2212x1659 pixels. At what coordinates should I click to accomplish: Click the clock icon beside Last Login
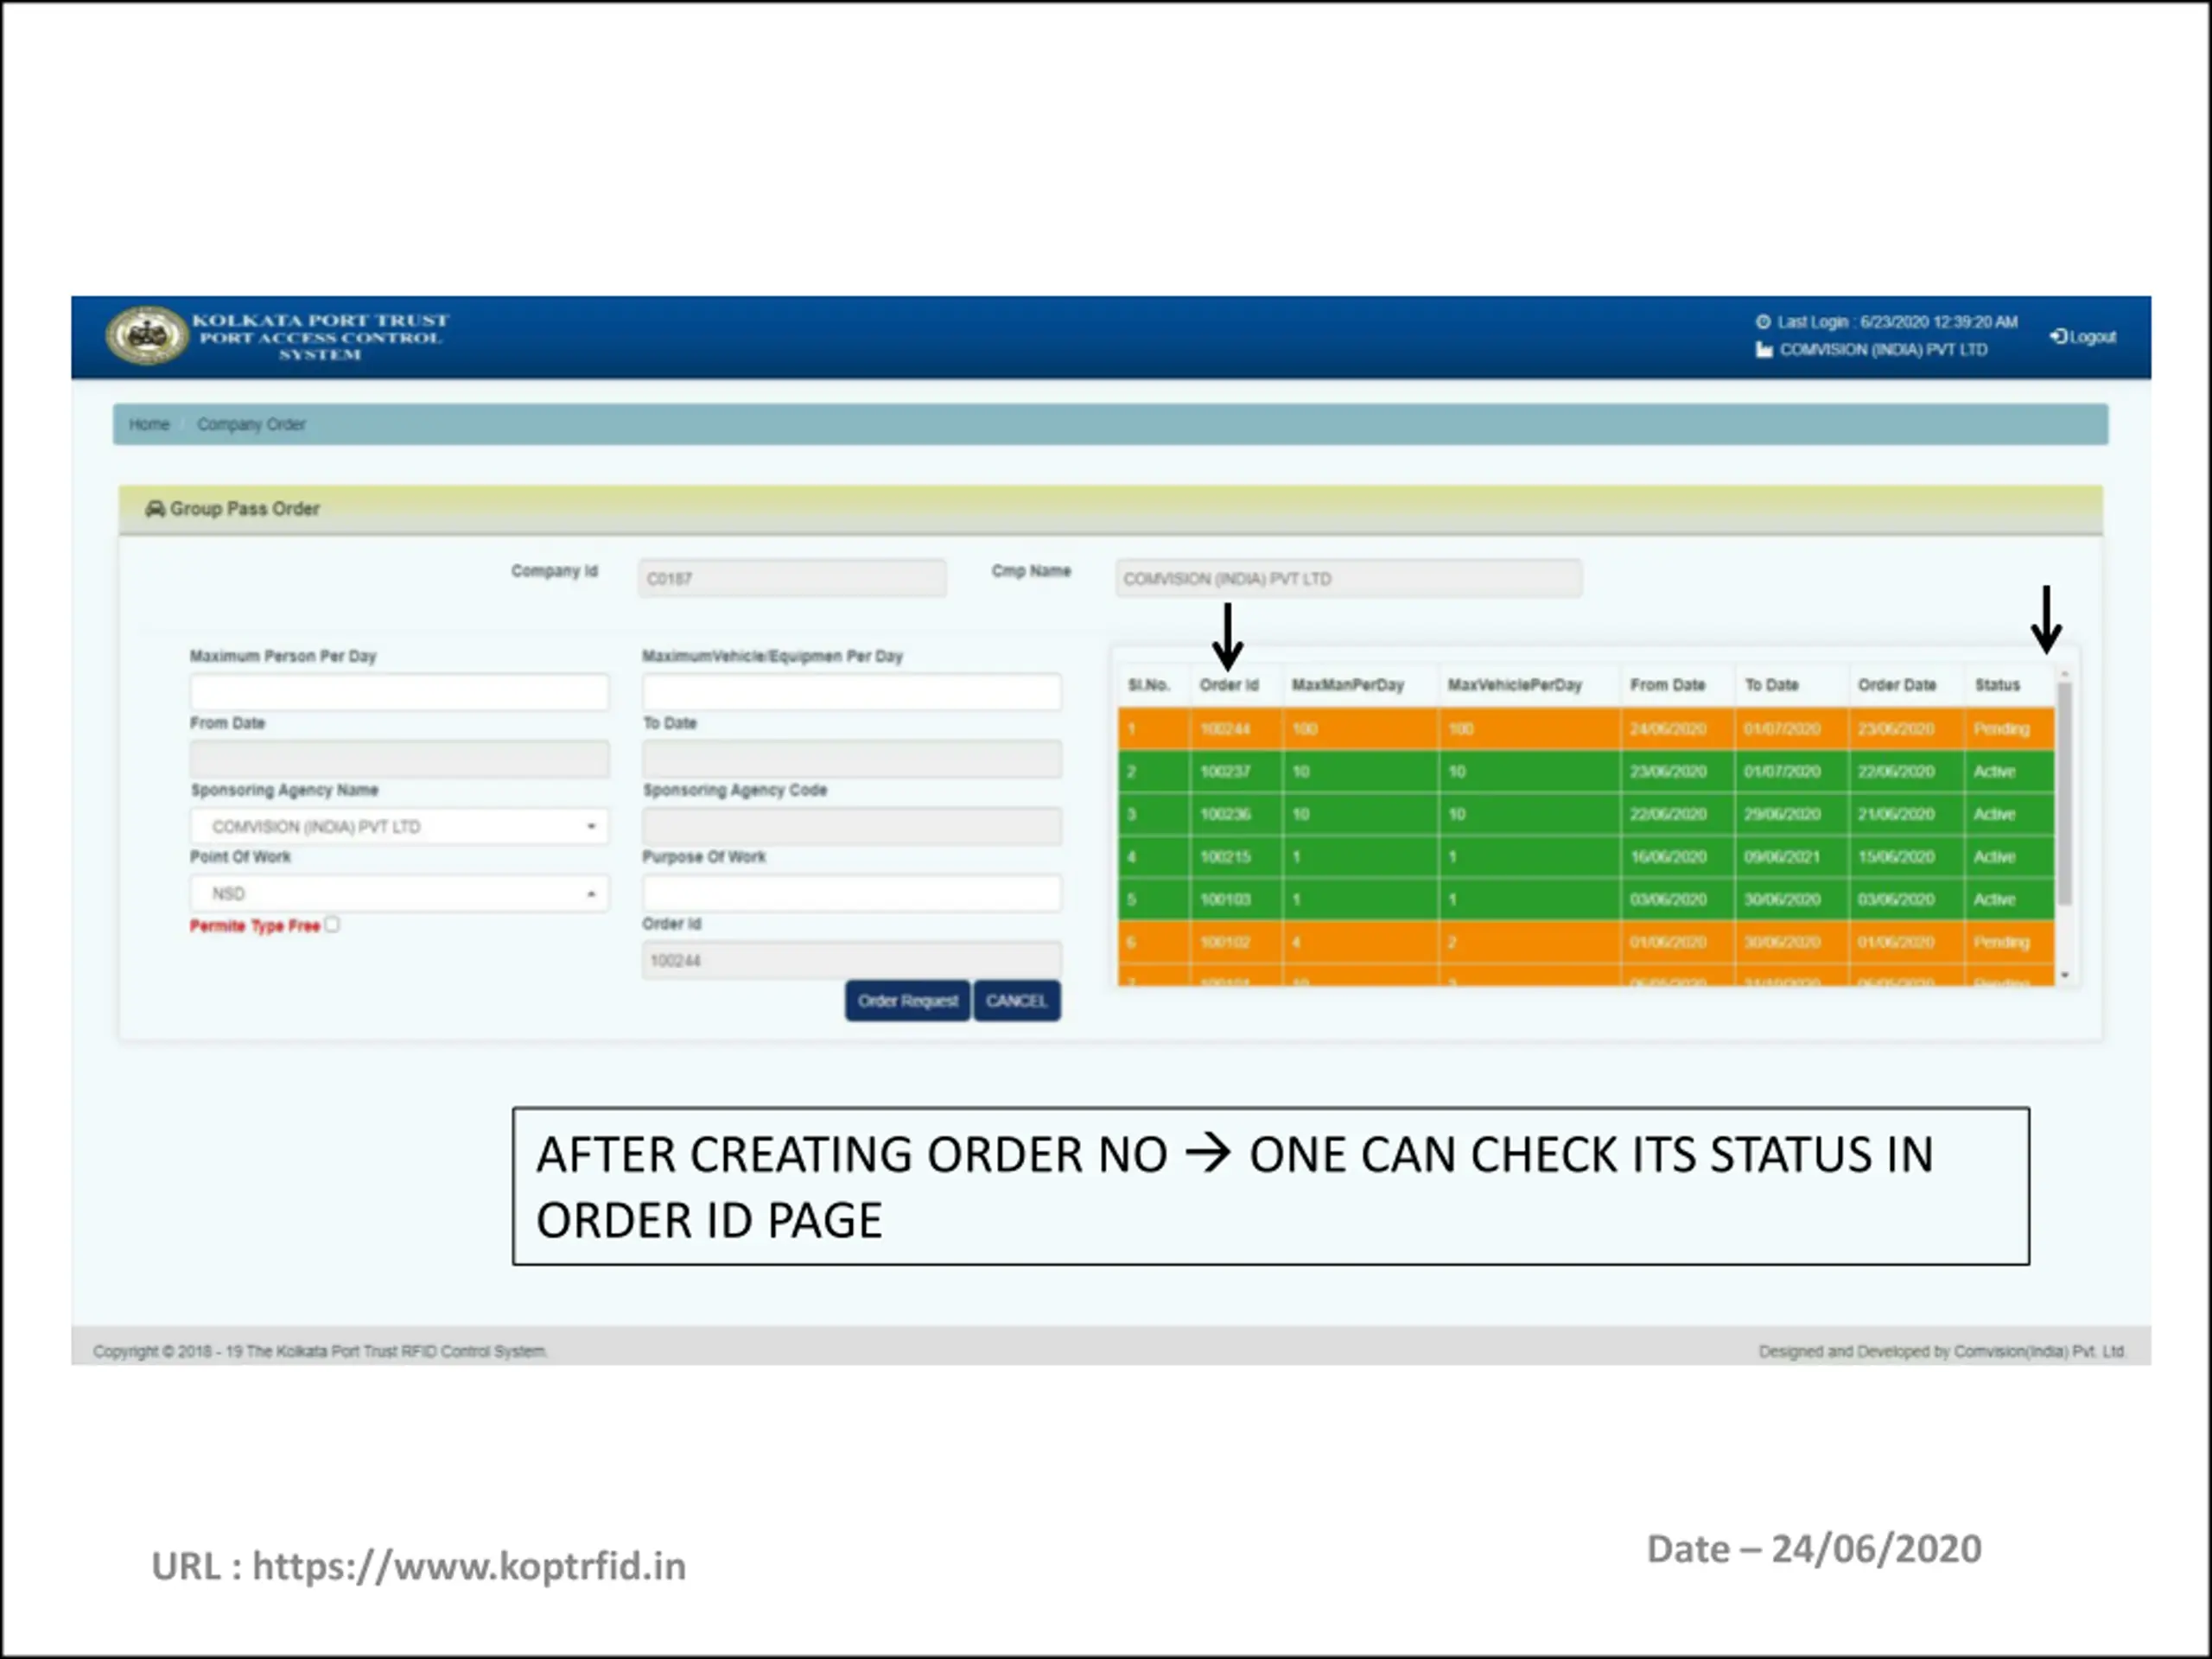pyautogui.click(x=1763, y=322)
